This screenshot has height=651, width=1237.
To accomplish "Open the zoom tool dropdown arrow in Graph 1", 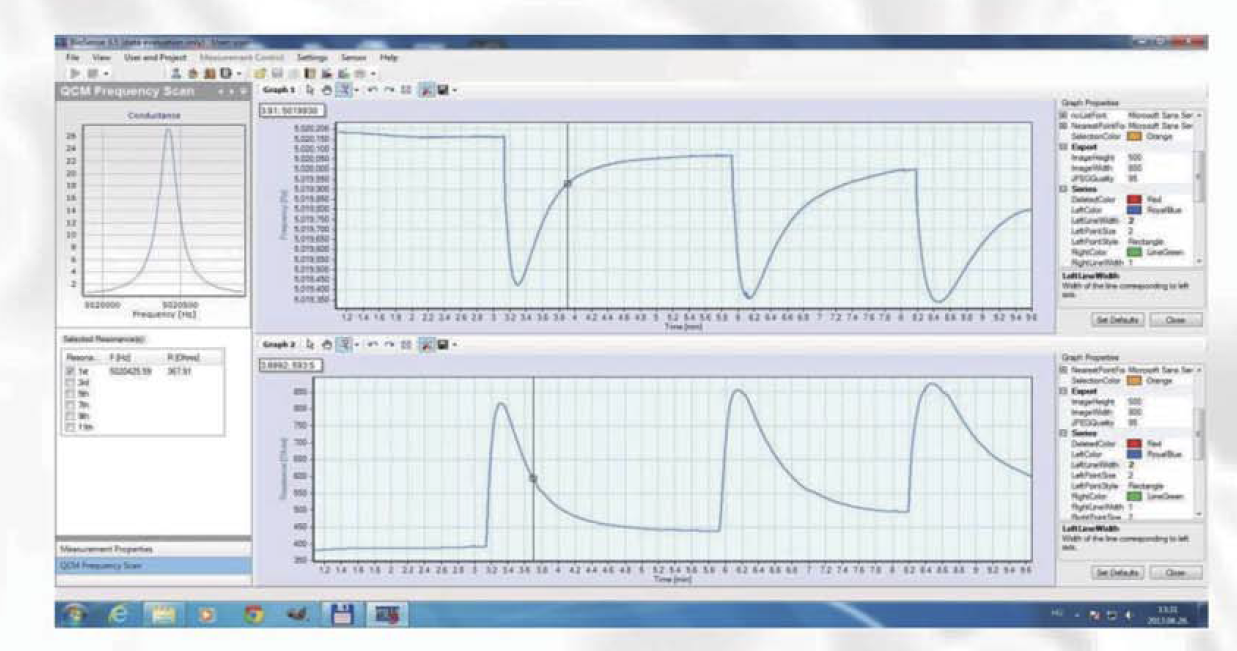I will tap(355, 89).
